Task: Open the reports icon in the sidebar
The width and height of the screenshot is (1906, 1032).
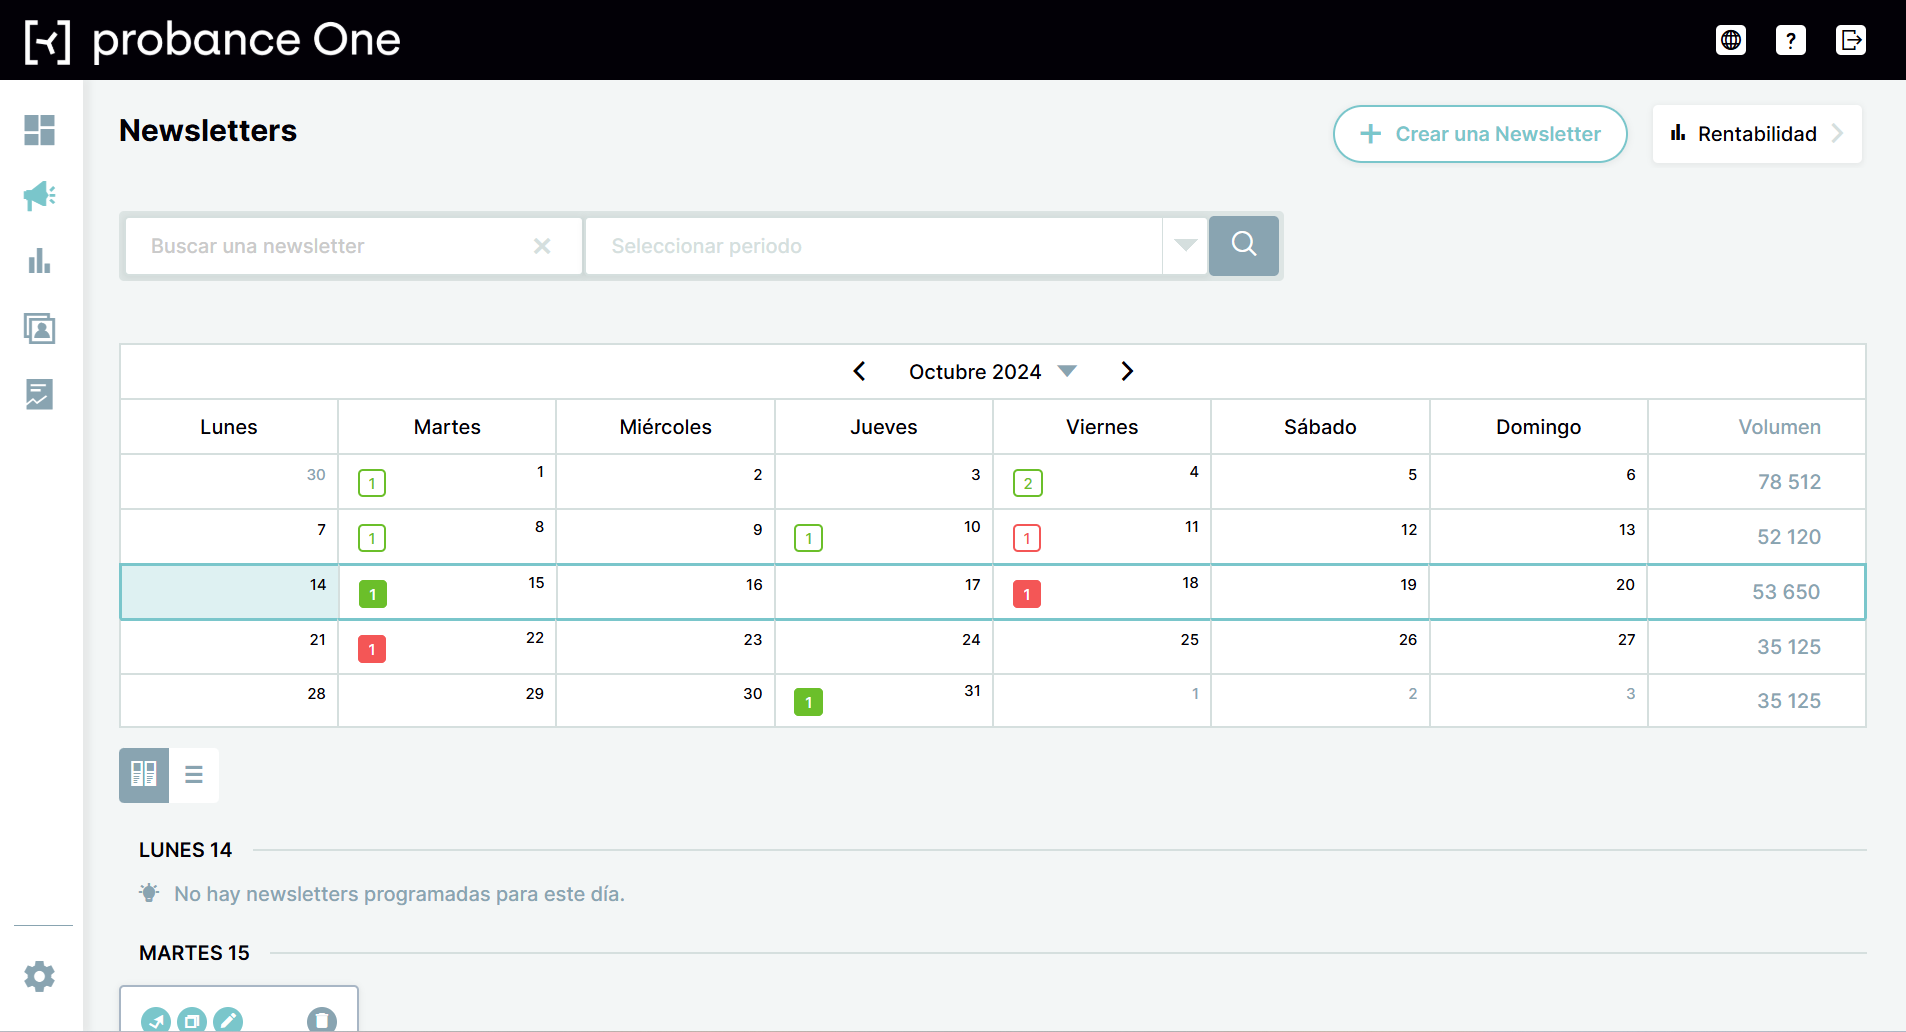Action: point(39,394)
